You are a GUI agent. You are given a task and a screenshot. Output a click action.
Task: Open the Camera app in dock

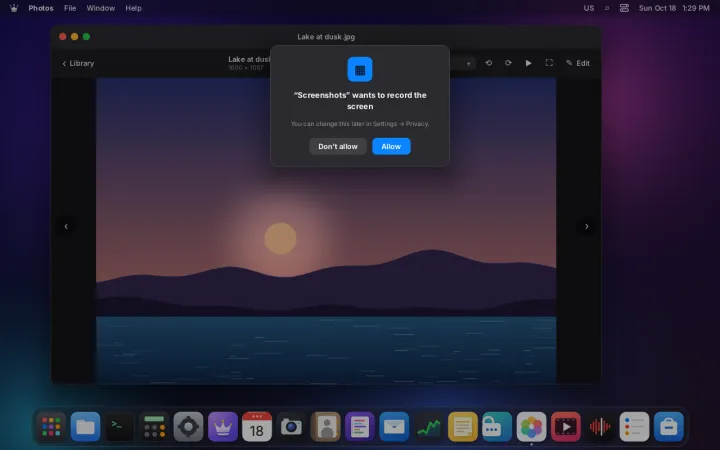click(291, 427)
